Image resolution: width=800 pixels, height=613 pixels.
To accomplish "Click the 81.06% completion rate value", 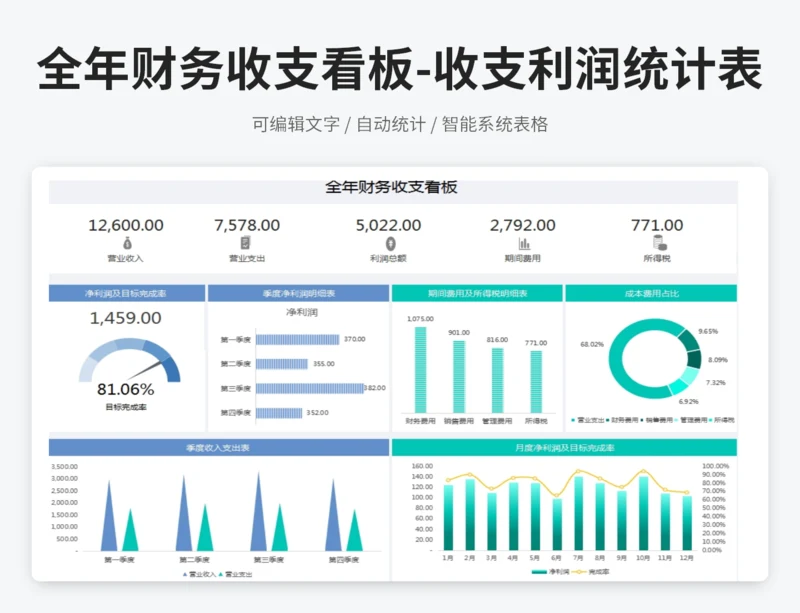I will click(126, 389).
